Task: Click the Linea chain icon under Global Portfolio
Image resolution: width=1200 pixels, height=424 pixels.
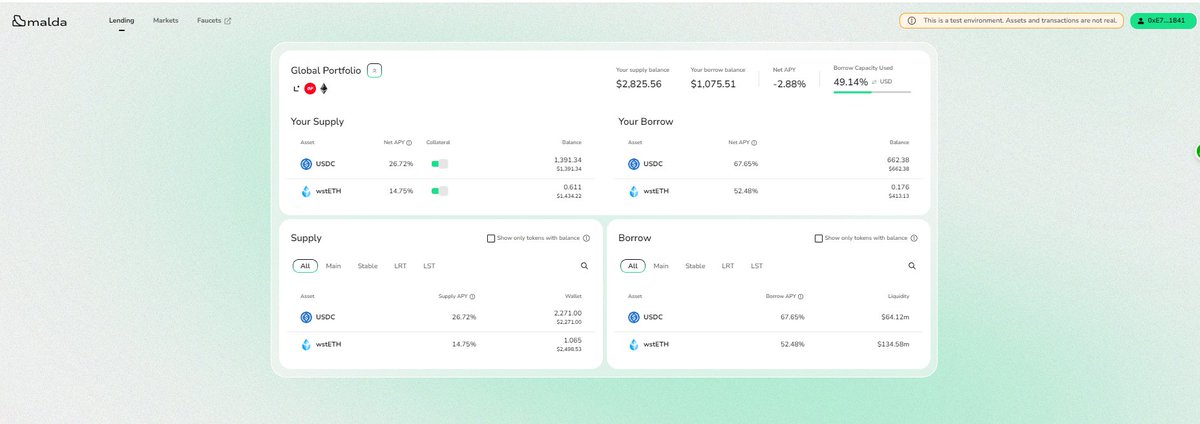Action: (x=296, y=88)
